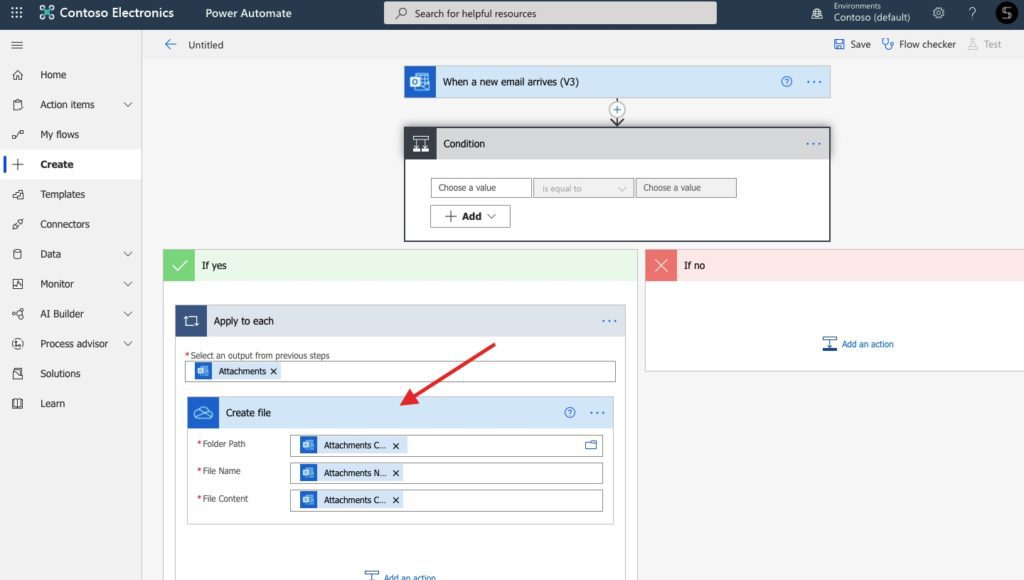Viewport: 1024px width, 580px height.
Task: Click the If yes branch header
Action: [x=400, y=265]
